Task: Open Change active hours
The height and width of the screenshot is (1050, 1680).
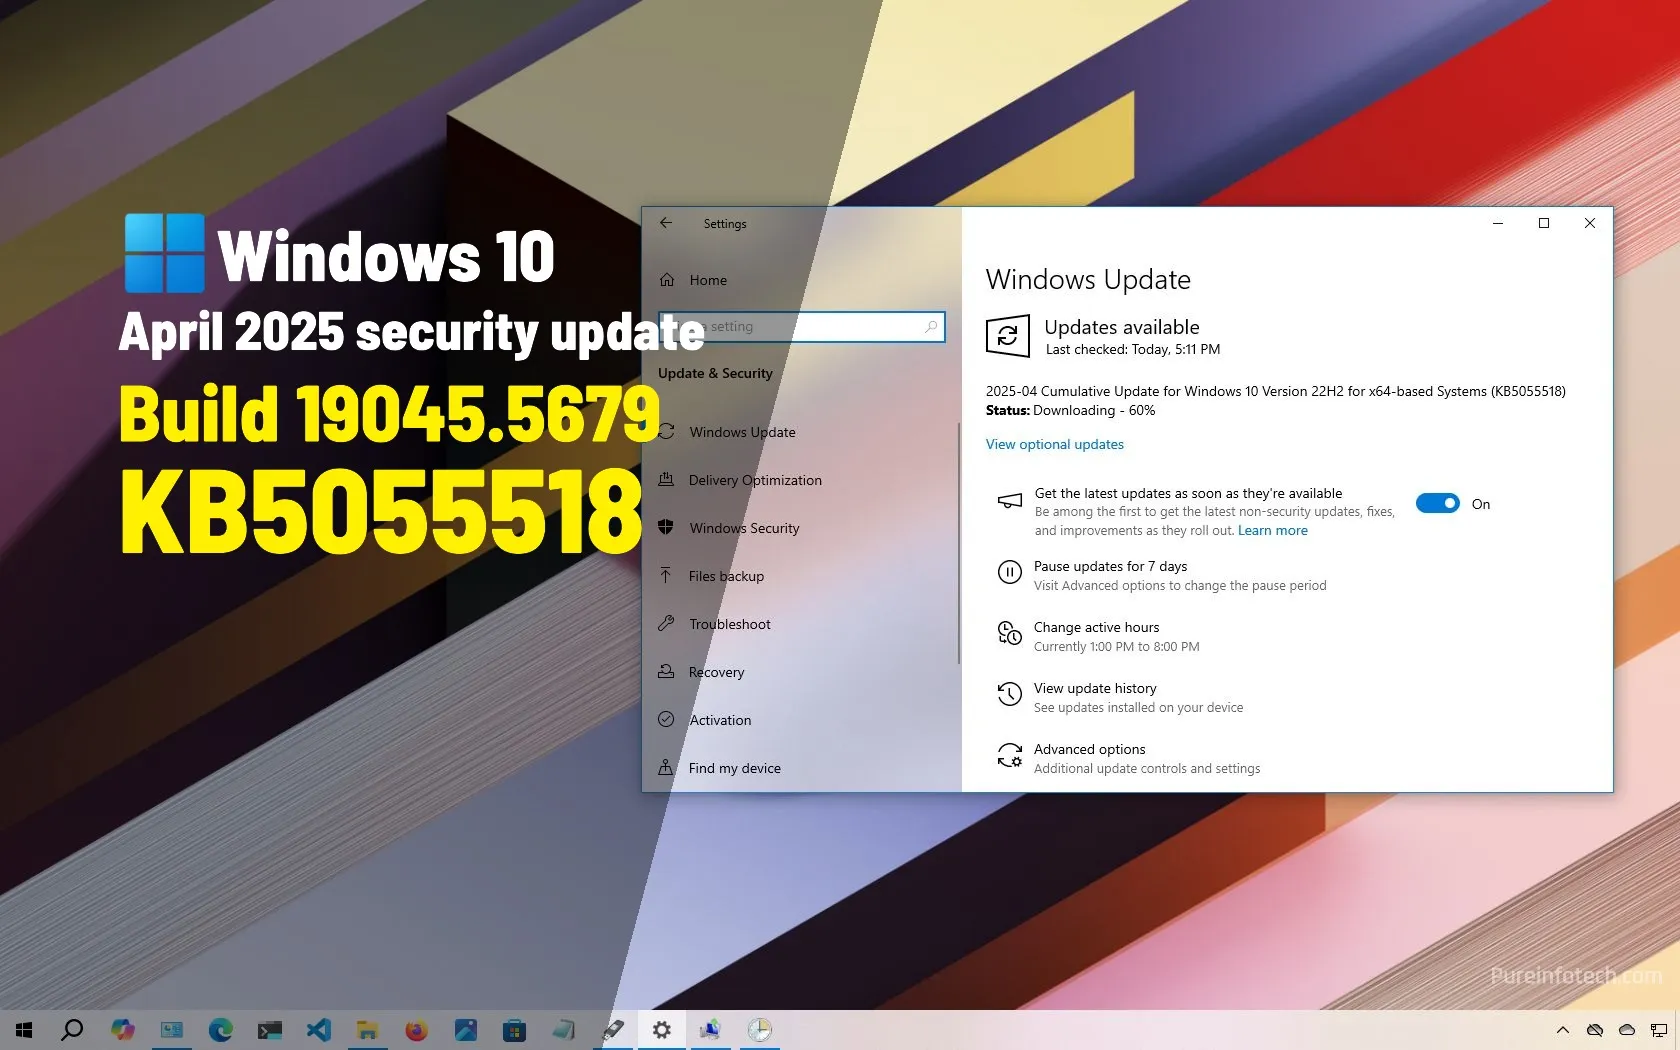Action: 1096,627
